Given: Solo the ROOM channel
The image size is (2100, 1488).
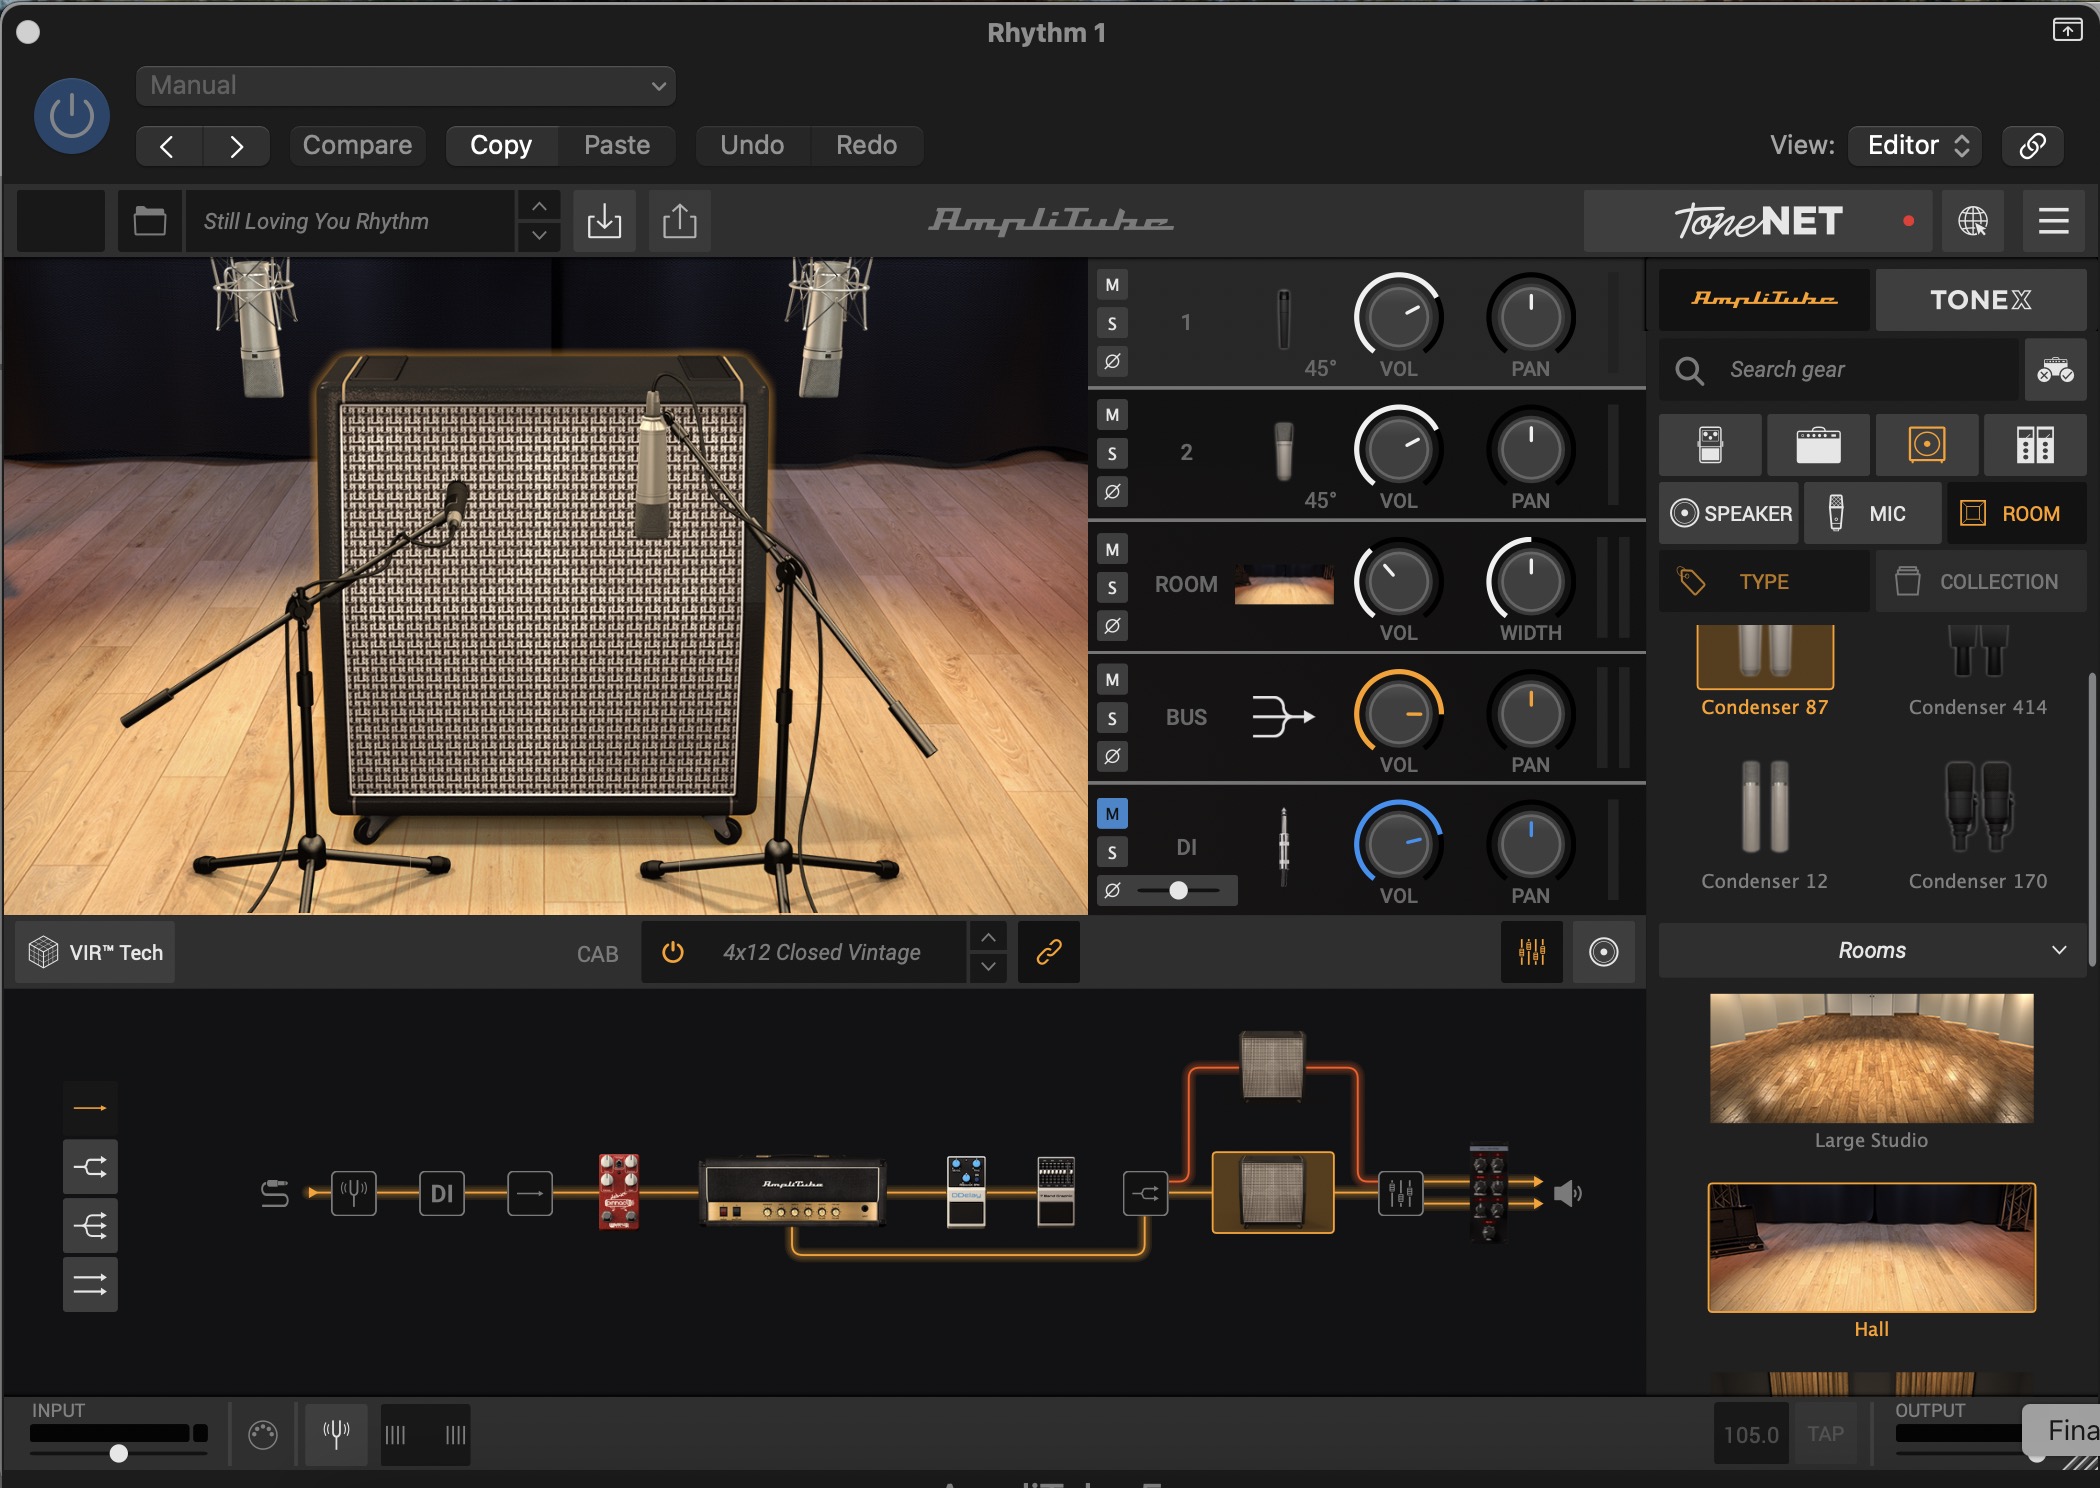Looking at the screenshot, I should click(x=1112, y=588).
